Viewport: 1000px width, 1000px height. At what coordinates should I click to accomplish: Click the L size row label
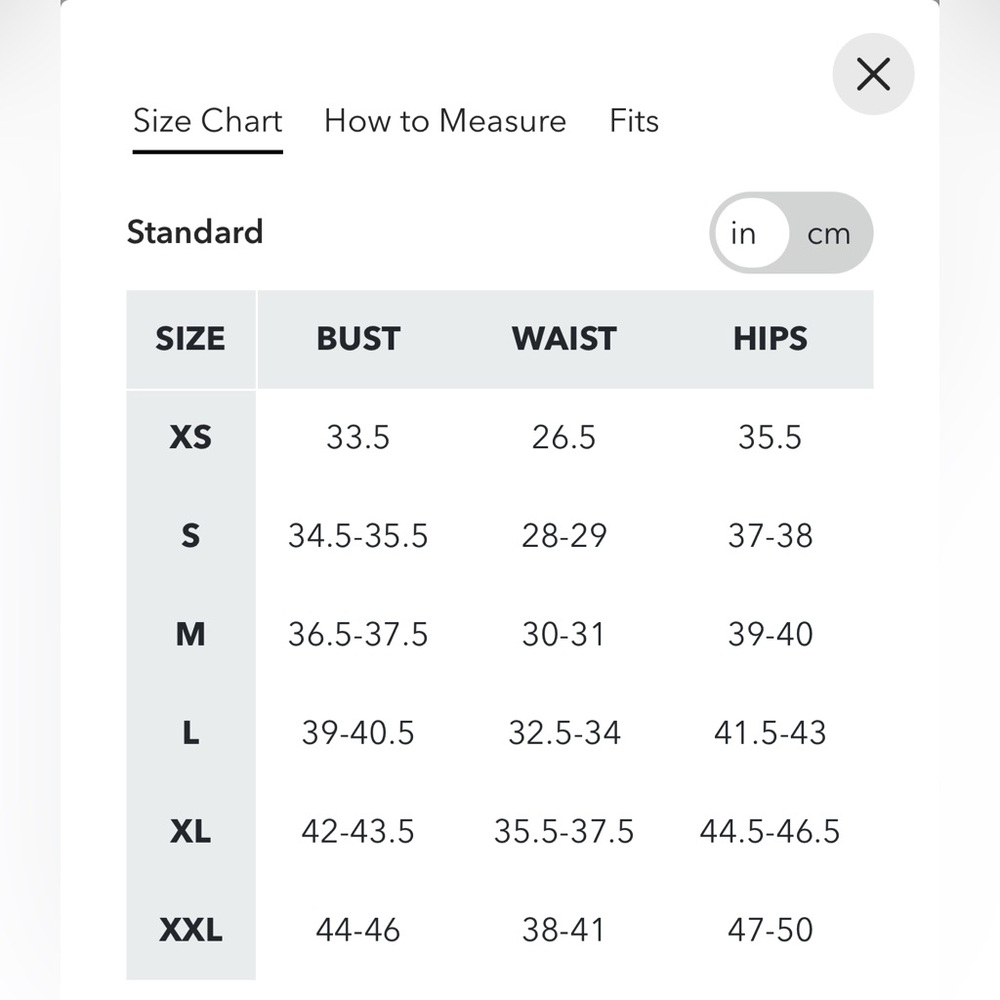coord(191,733)
